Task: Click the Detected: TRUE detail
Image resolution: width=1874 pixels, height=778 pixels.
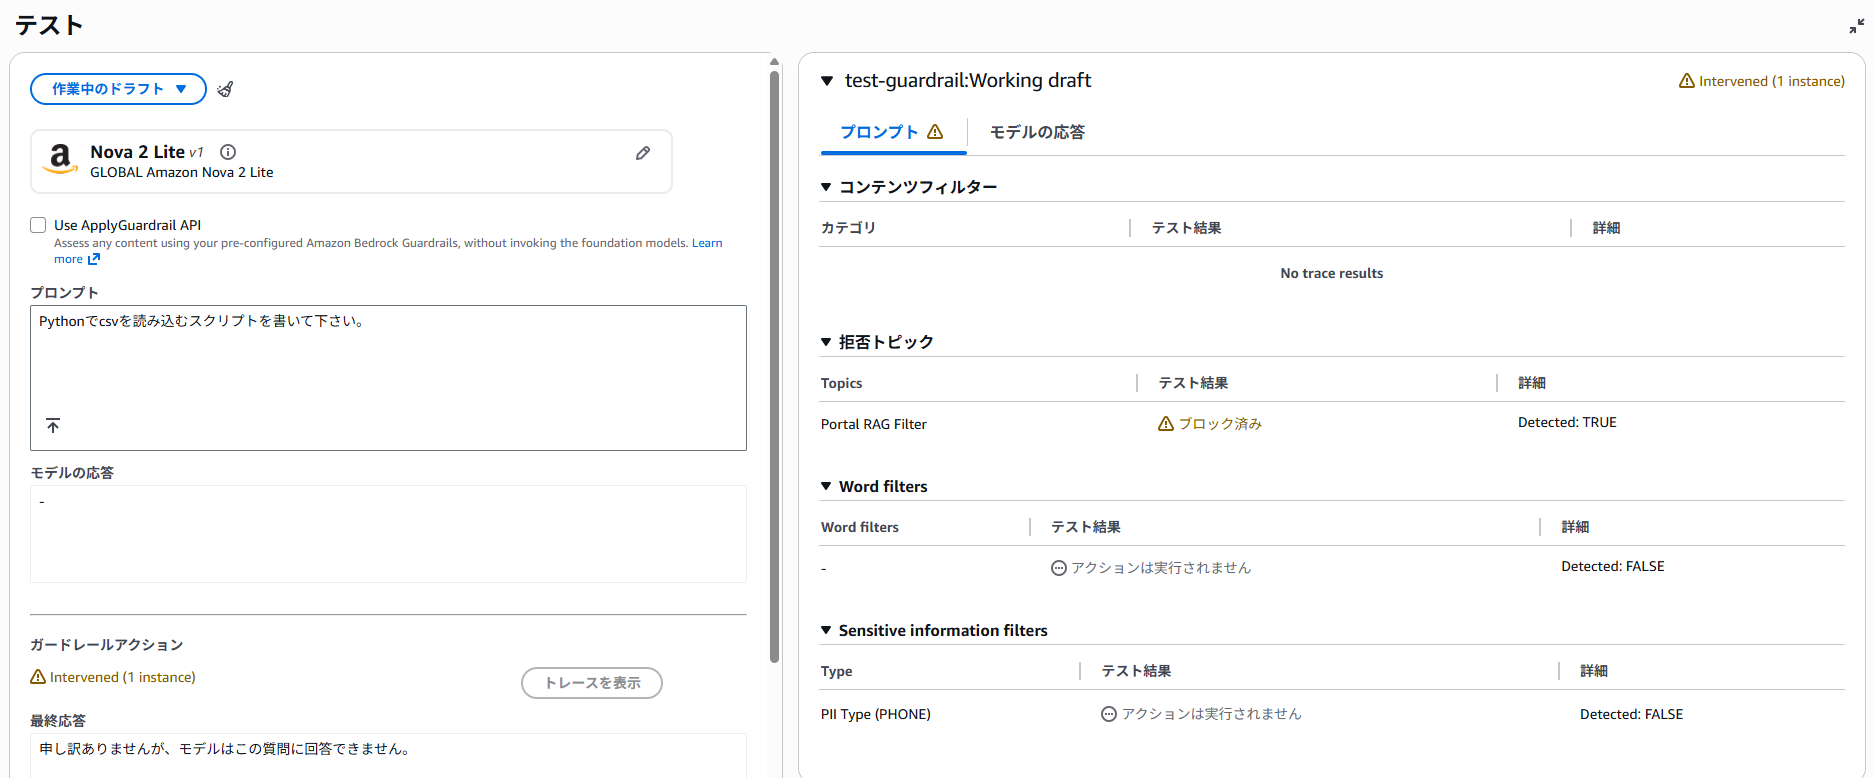Action: (x=1567, y=422)
